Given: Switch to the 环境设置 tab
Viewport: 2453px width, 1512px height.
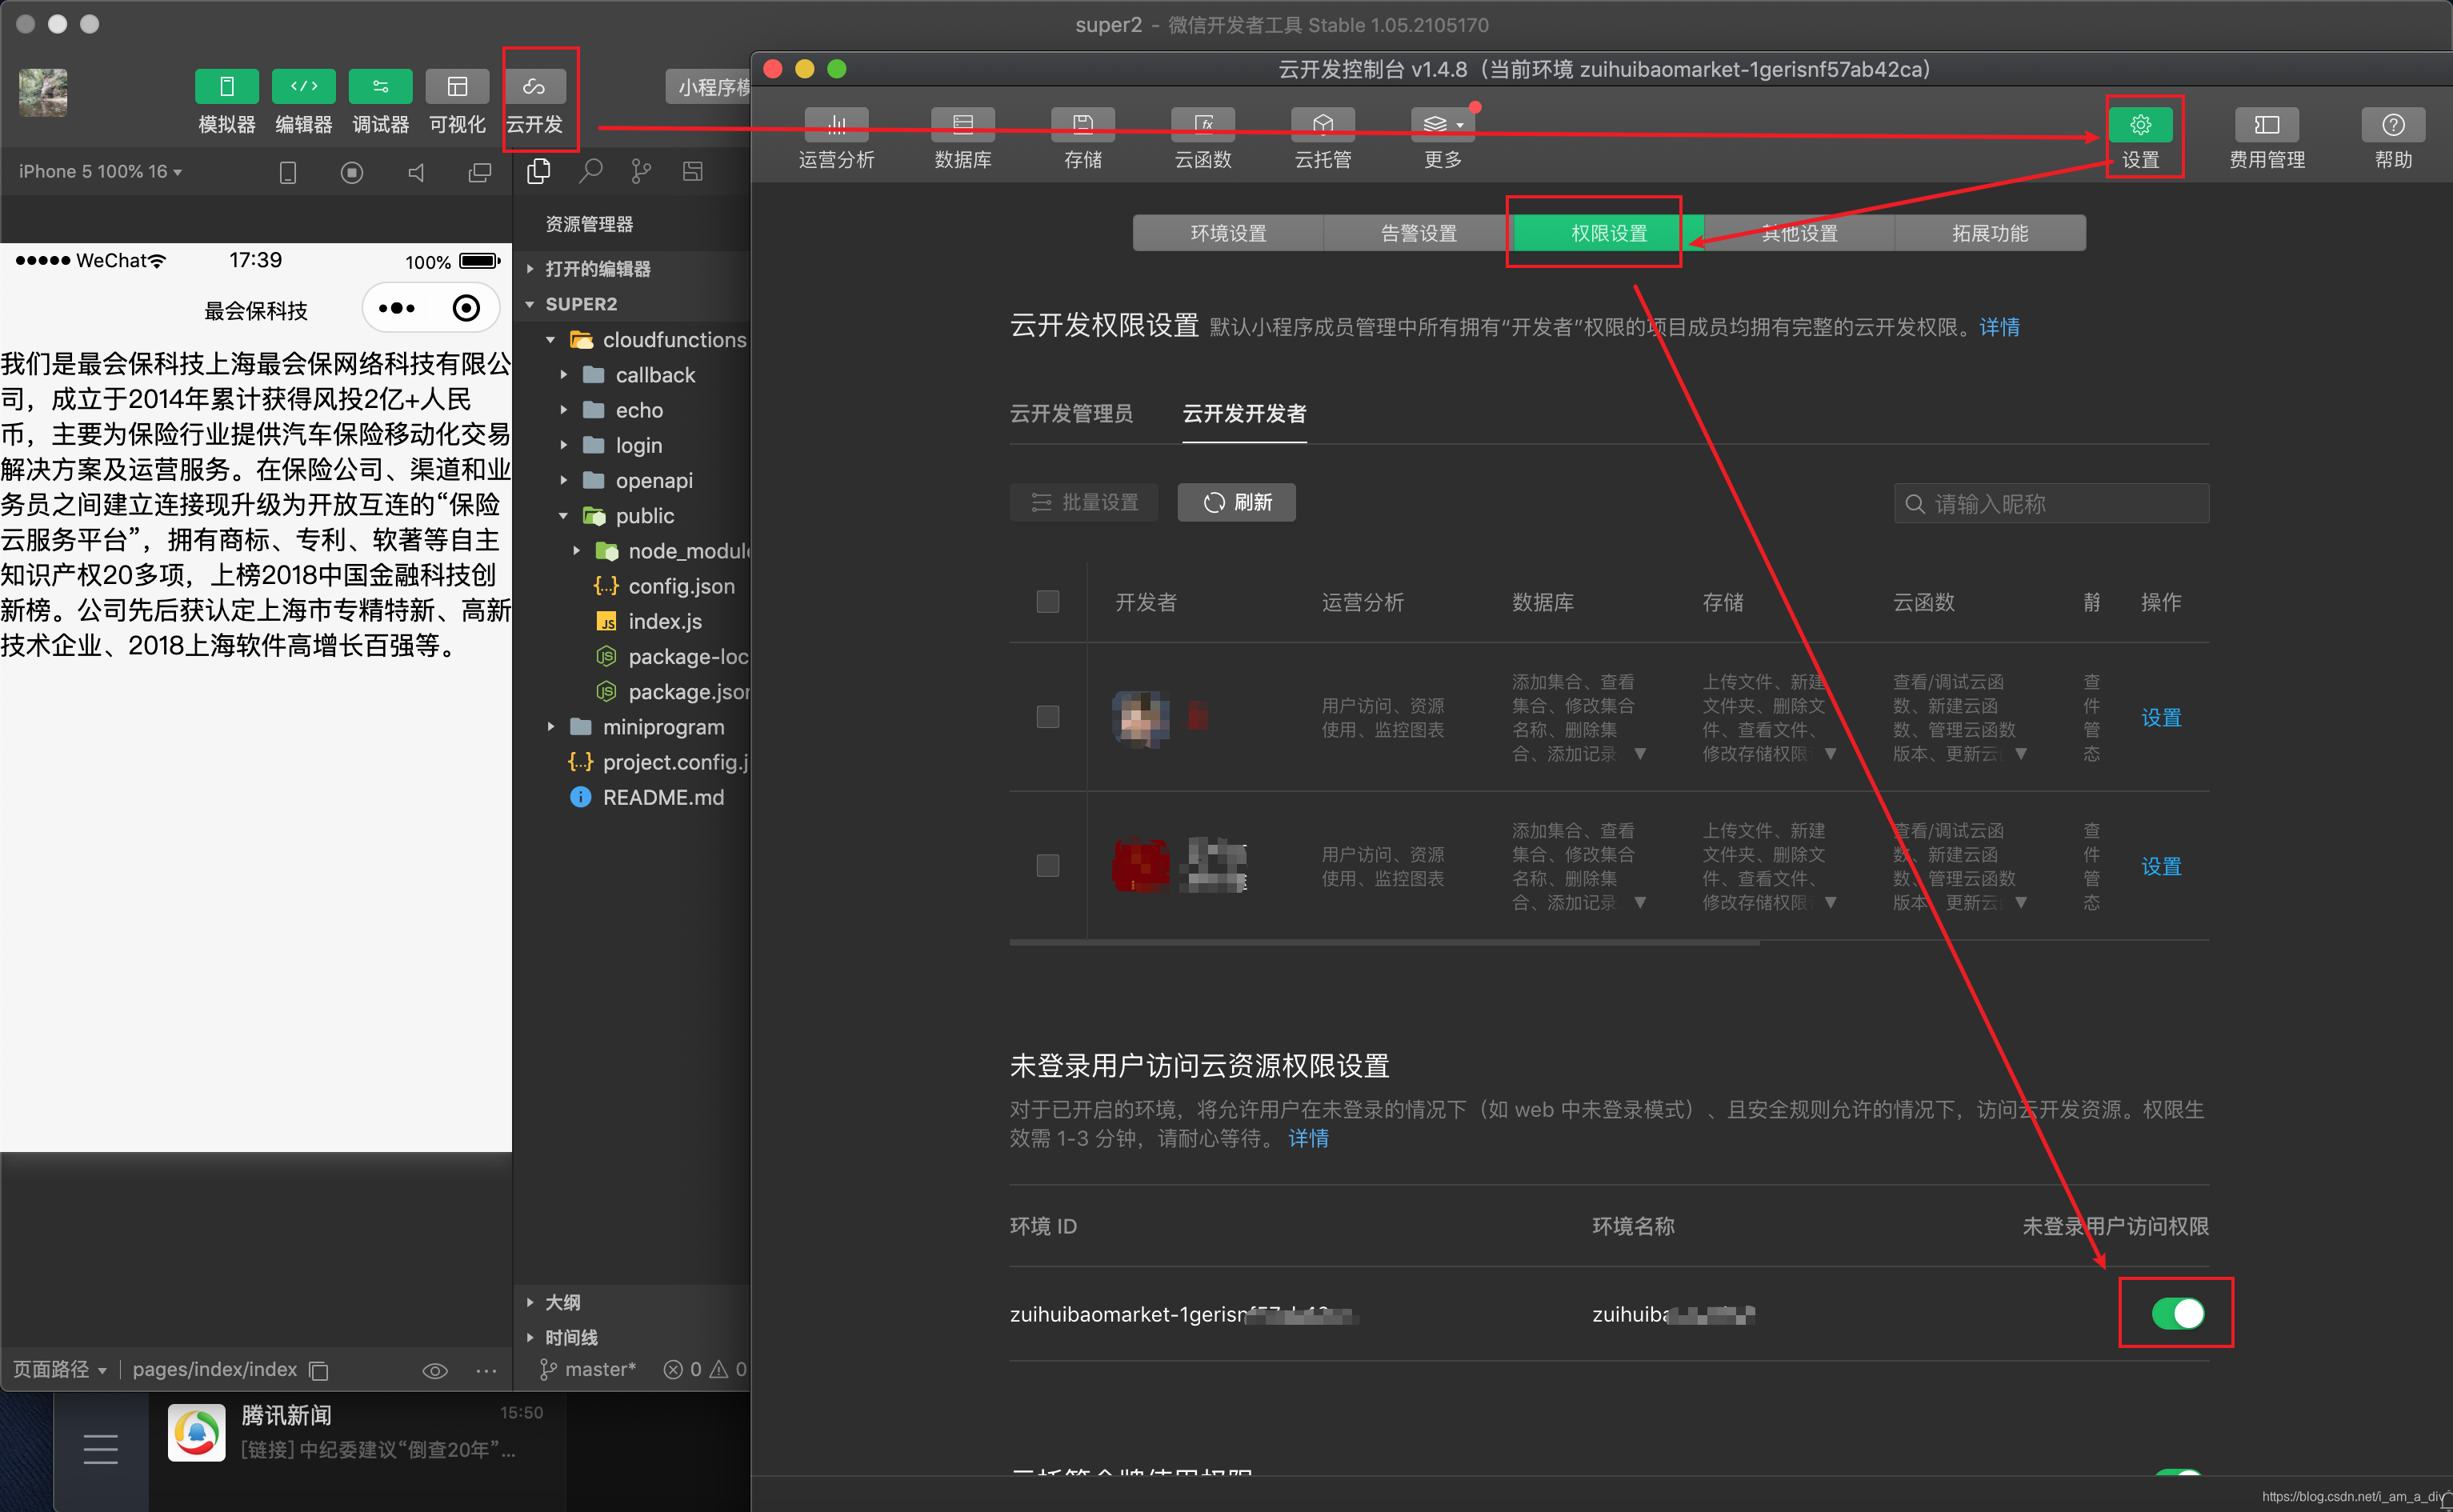Looking at the screenshot, I should click(1228, 233).
